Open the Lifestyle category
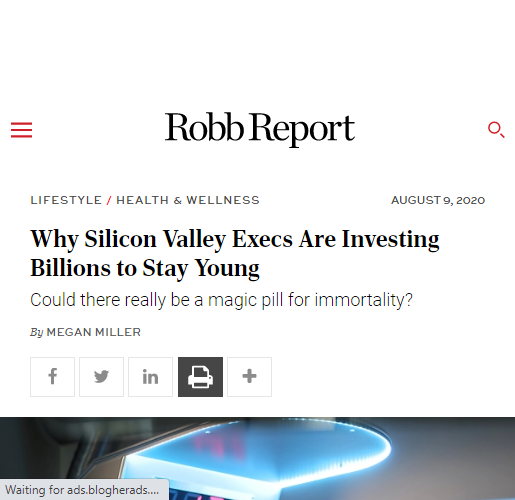Screen dimensions: 515x500 [x=66, y=200]
